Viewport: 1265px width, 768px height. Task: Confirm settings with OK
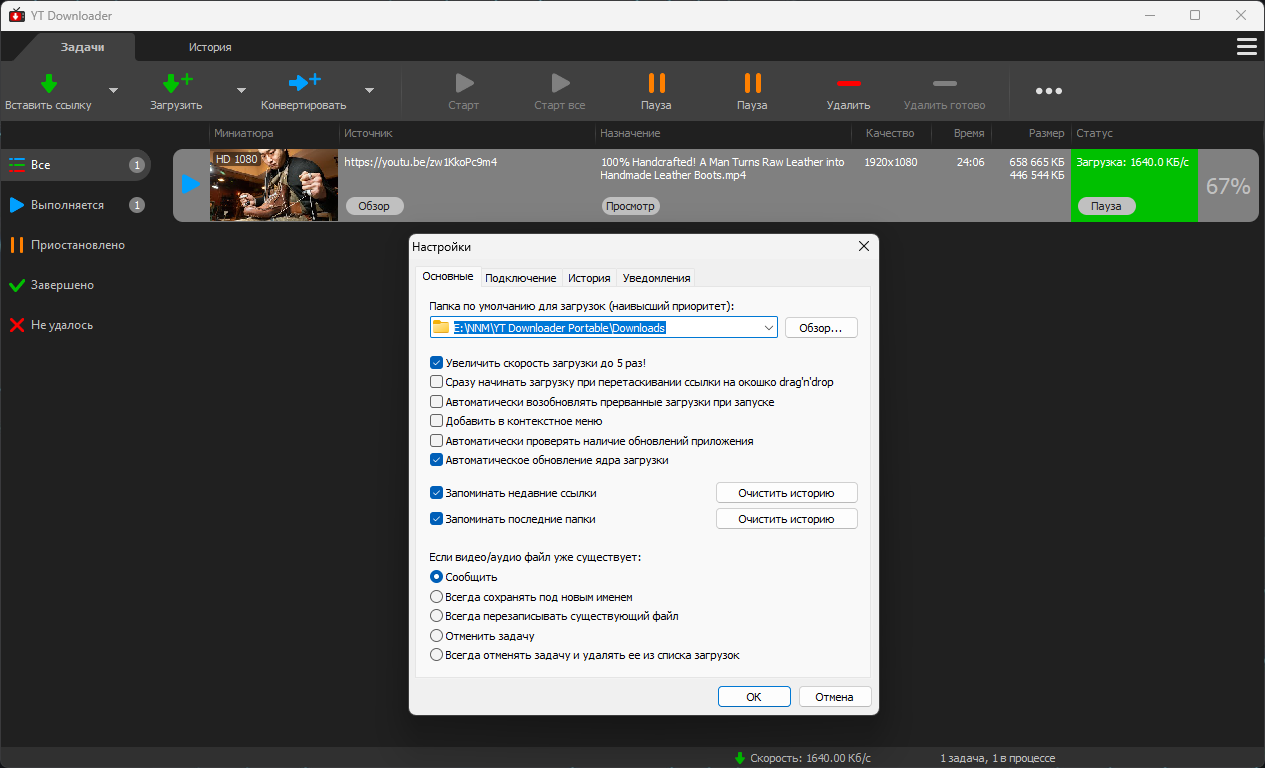[x=754, y=697]
